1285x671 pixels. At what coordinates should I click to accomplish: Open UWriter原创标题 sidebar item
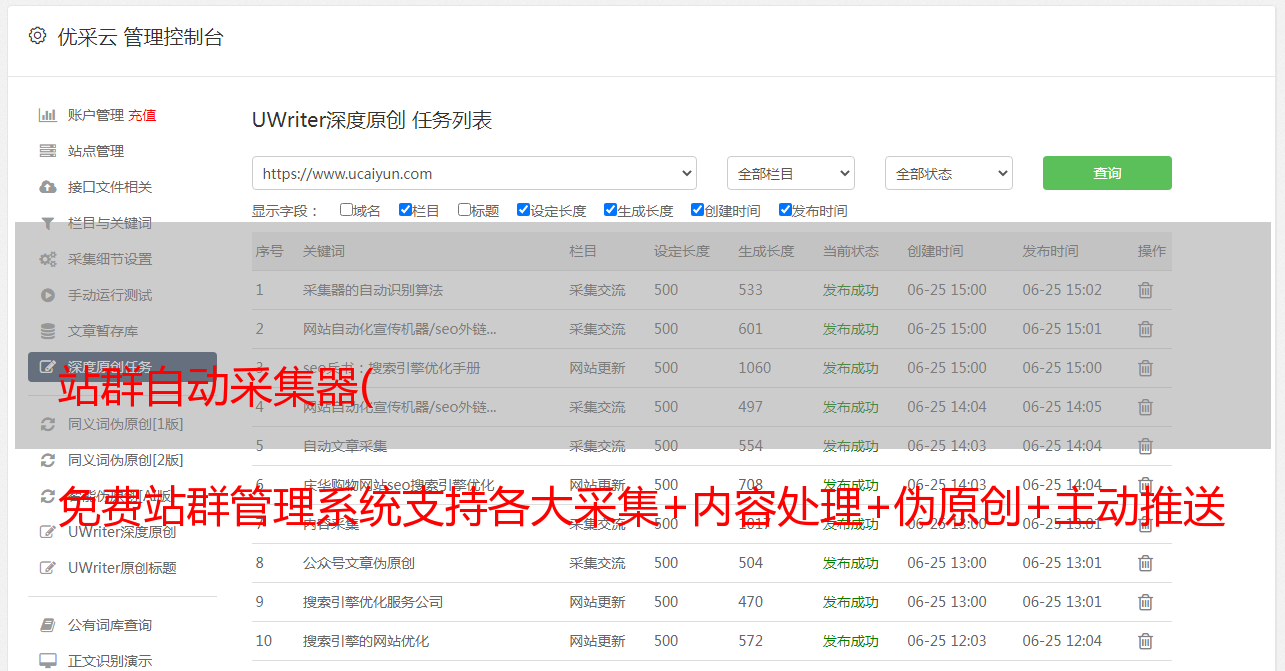click(122, 568)
